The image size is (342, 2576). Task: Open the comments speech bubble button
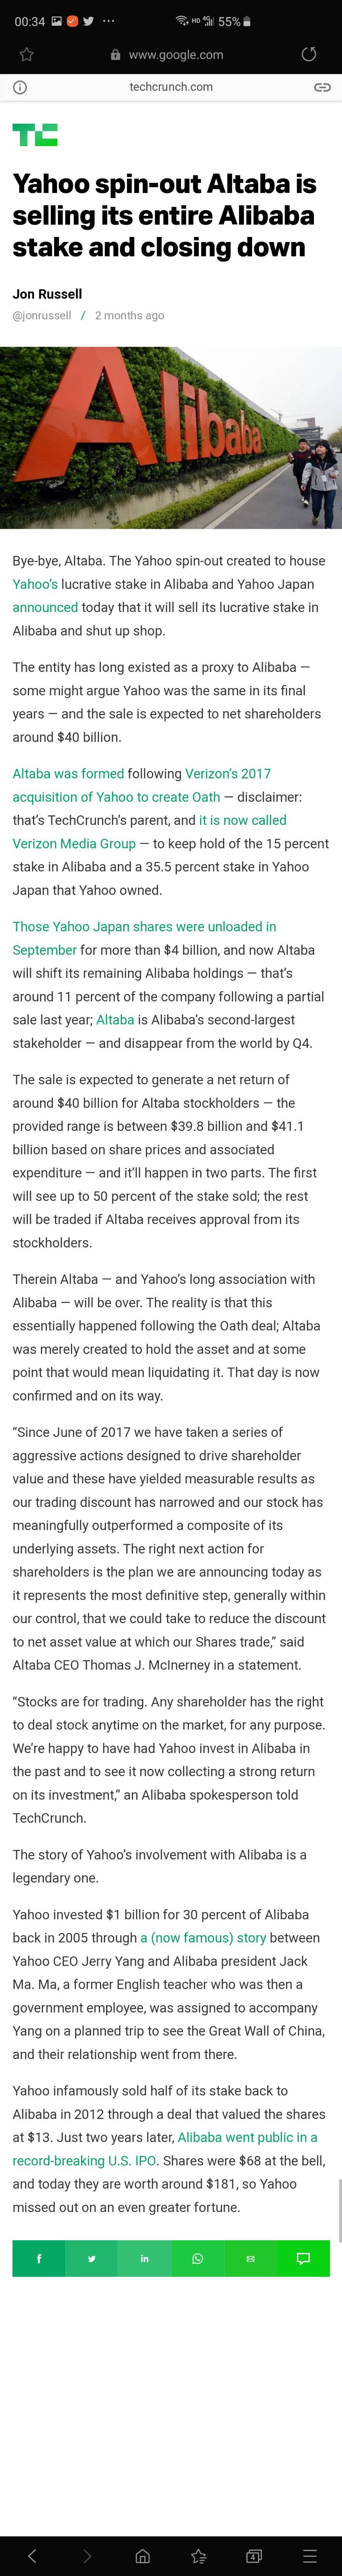click(x=303, y=2258)
